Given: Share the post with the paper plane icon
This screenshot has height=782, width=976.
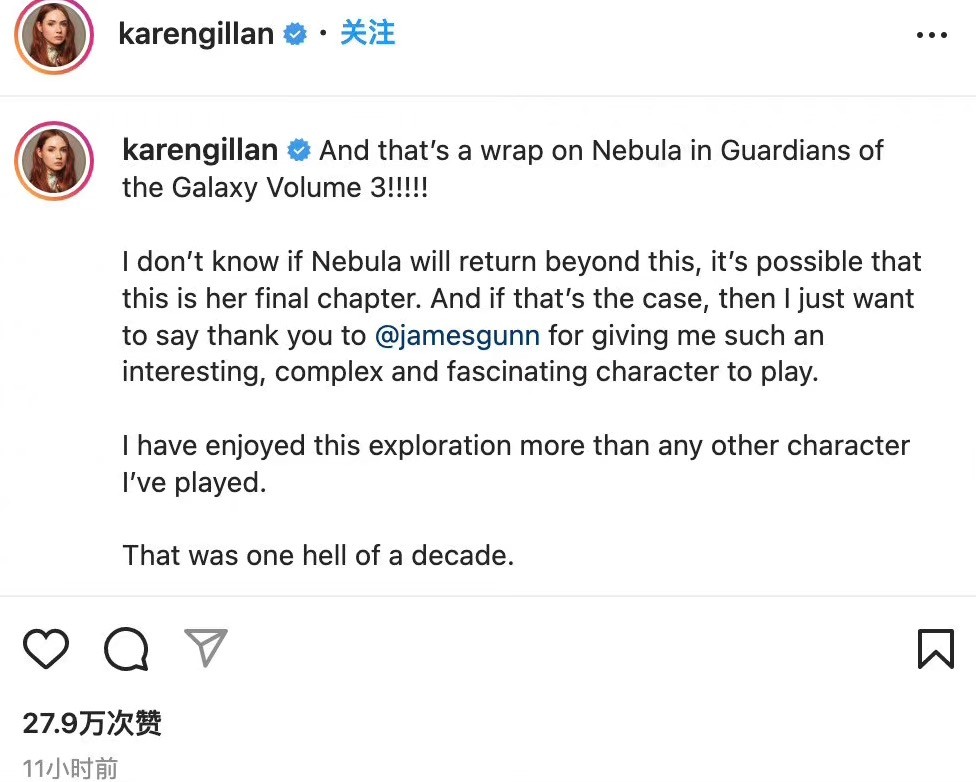Looking at the screenshot, I should tap(206, 648).
